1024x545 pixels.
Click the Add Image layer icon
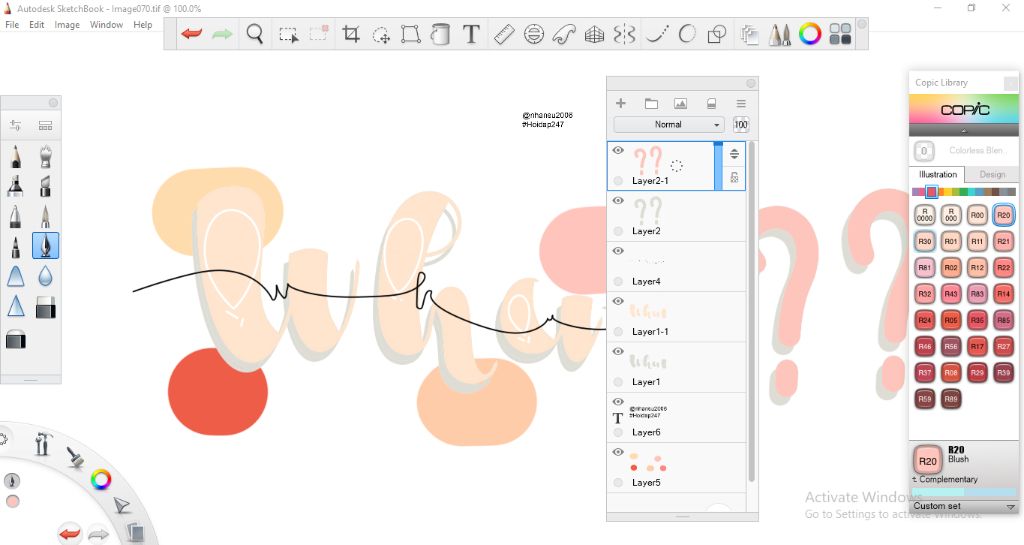(x=680, y=103)
